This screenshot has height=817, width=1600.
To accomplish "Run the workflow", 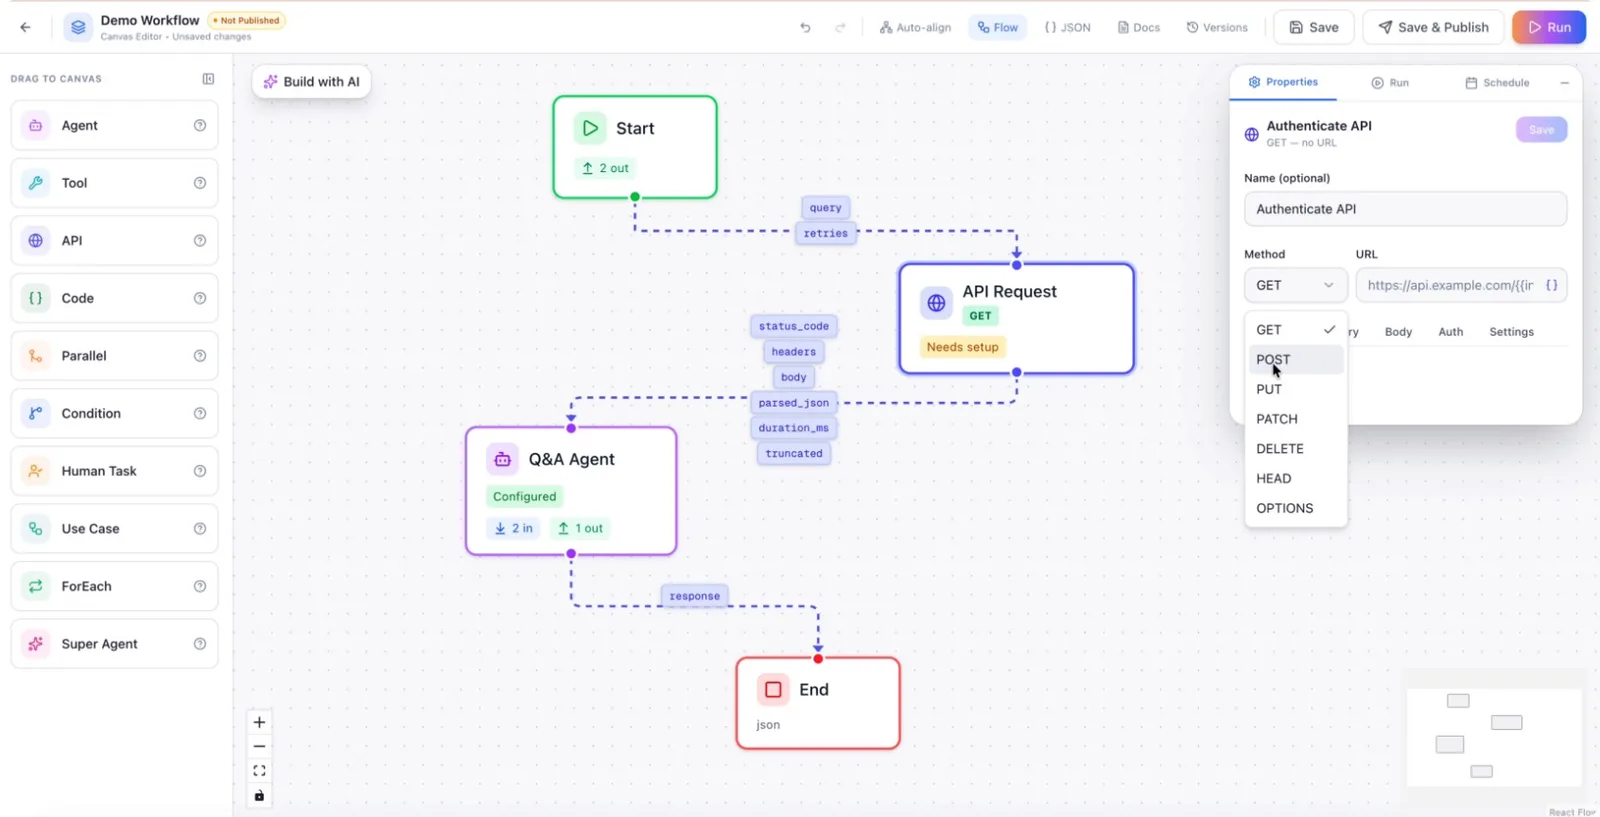I will 1549,27.
